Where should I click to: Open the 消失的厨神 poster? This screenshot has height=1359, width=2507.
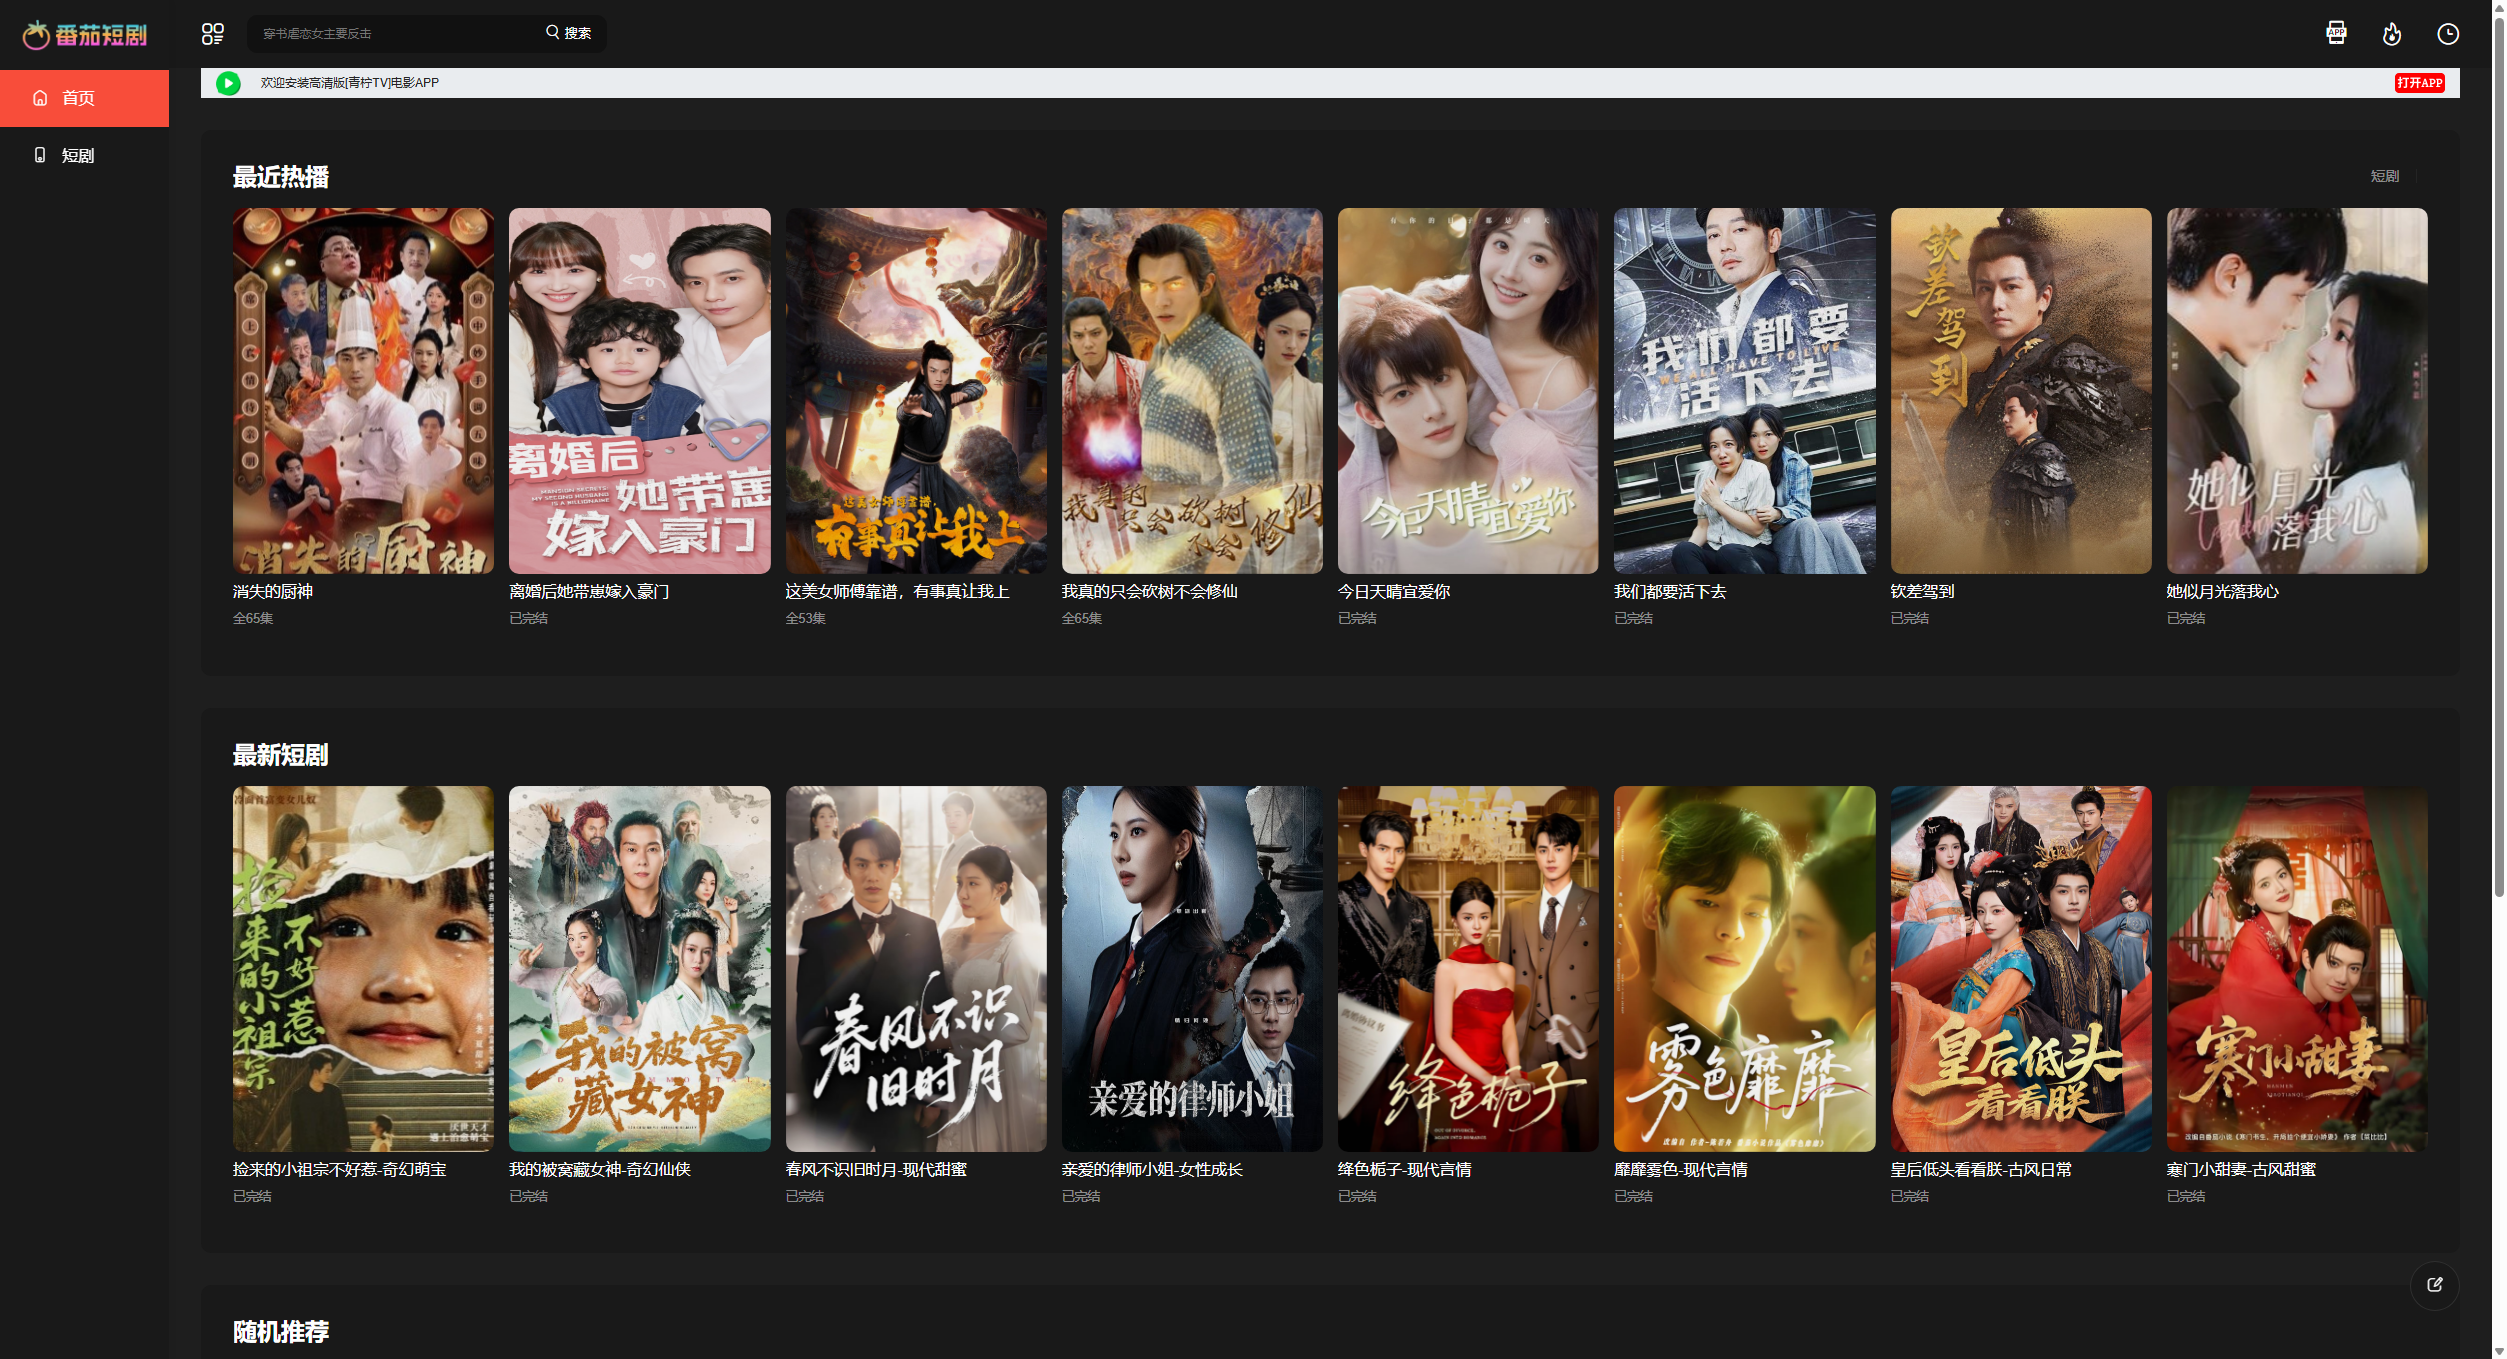coord(363,390)
